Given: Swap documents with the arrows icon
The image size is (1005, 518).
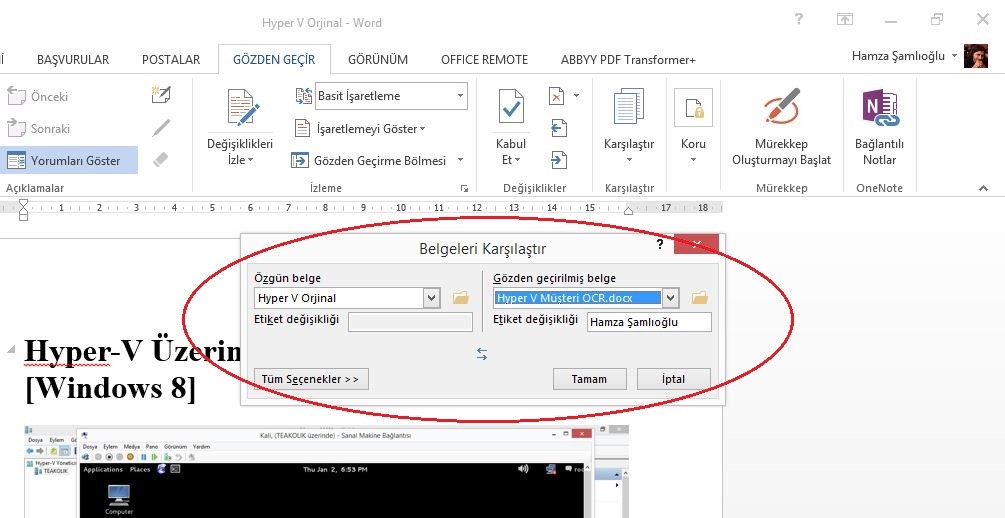Looking at the screenshot, I should (482, 354).
